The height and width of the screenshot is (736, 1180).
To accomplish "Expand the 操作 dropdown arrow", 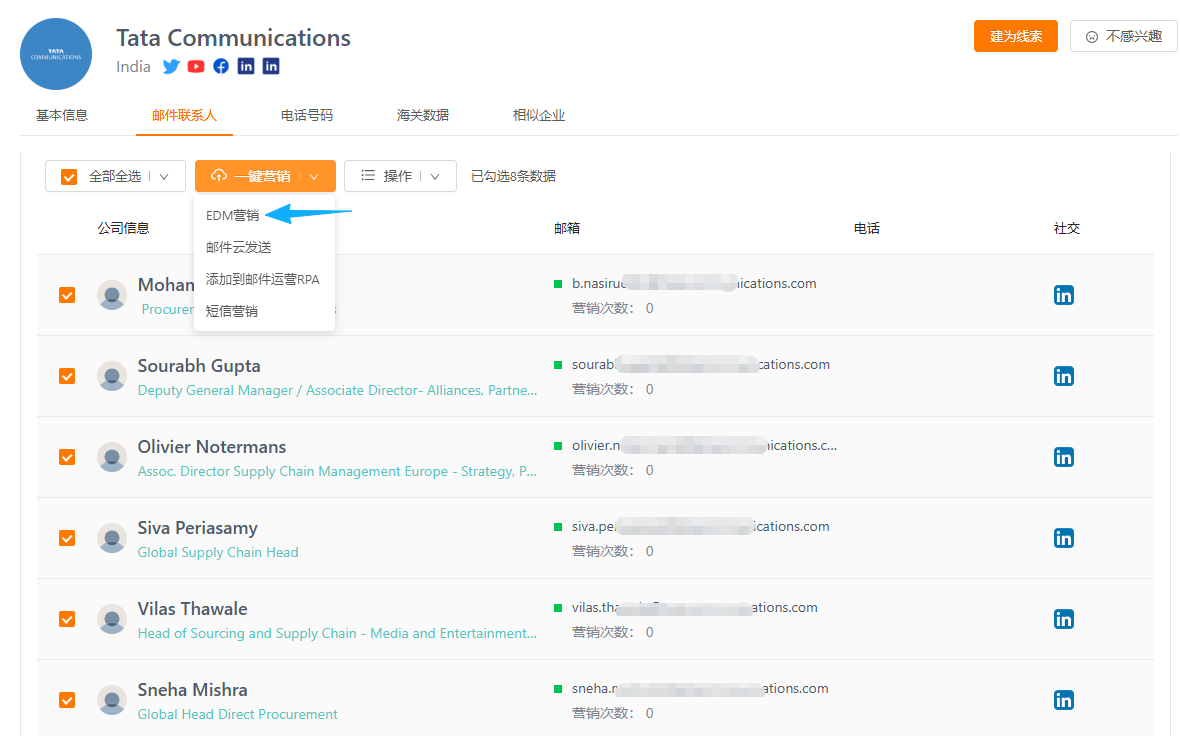I will [435, 177].
